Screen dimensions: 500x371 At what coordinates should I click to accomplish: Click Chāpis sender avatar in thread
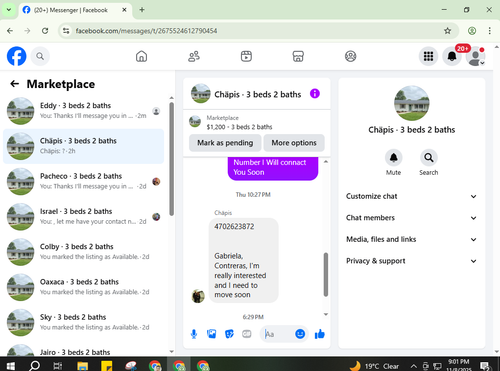pos(198,296)
